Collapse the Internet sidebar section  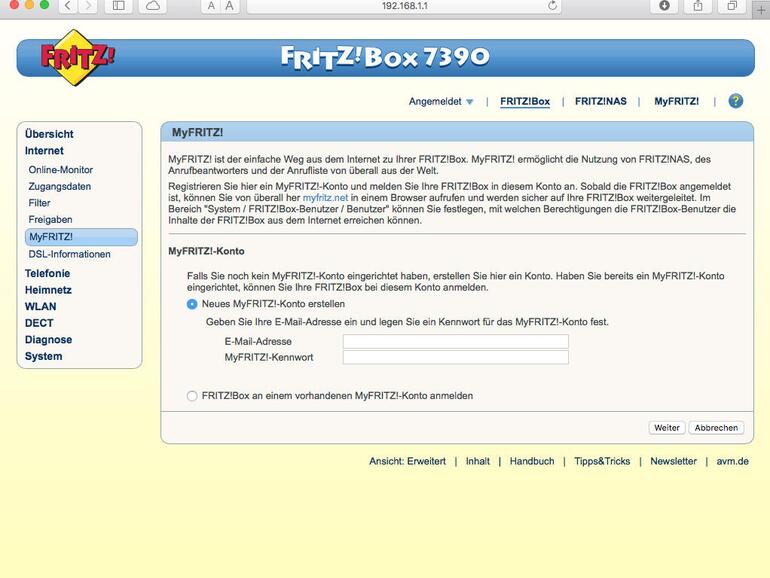(44, 151)
